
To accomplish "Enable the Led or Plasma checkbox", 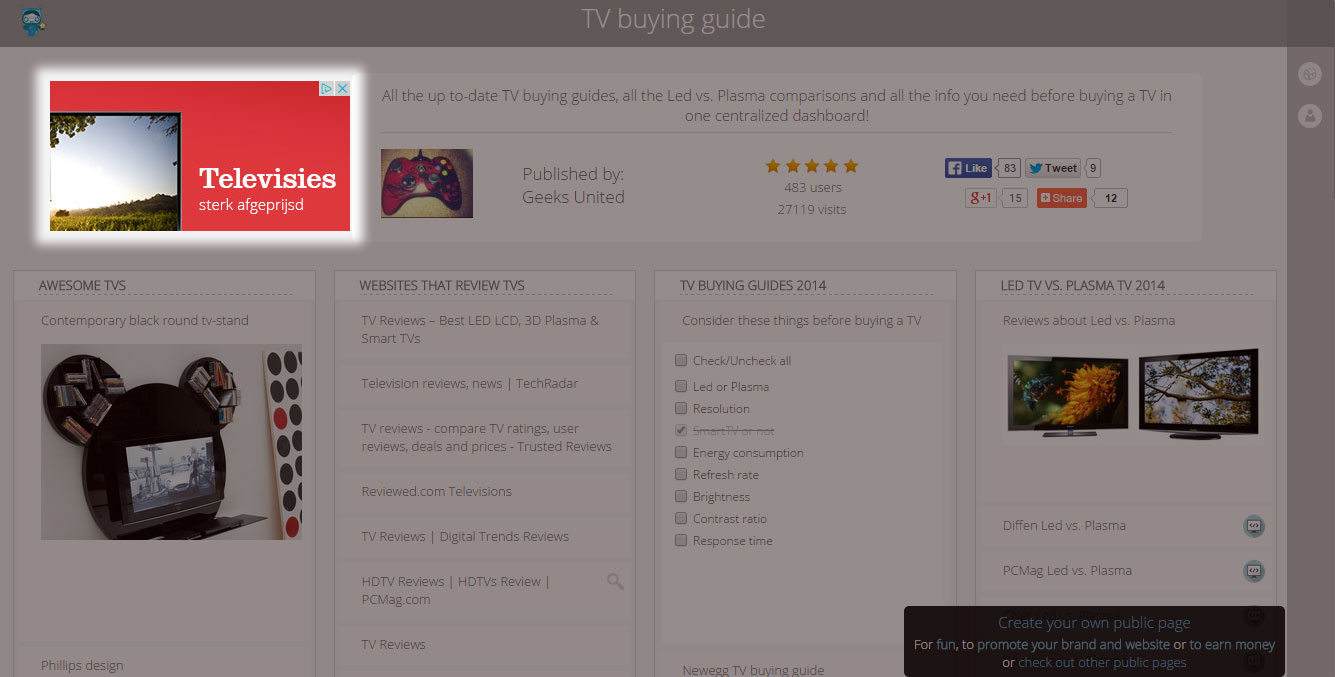I will [x=681, y=387].
